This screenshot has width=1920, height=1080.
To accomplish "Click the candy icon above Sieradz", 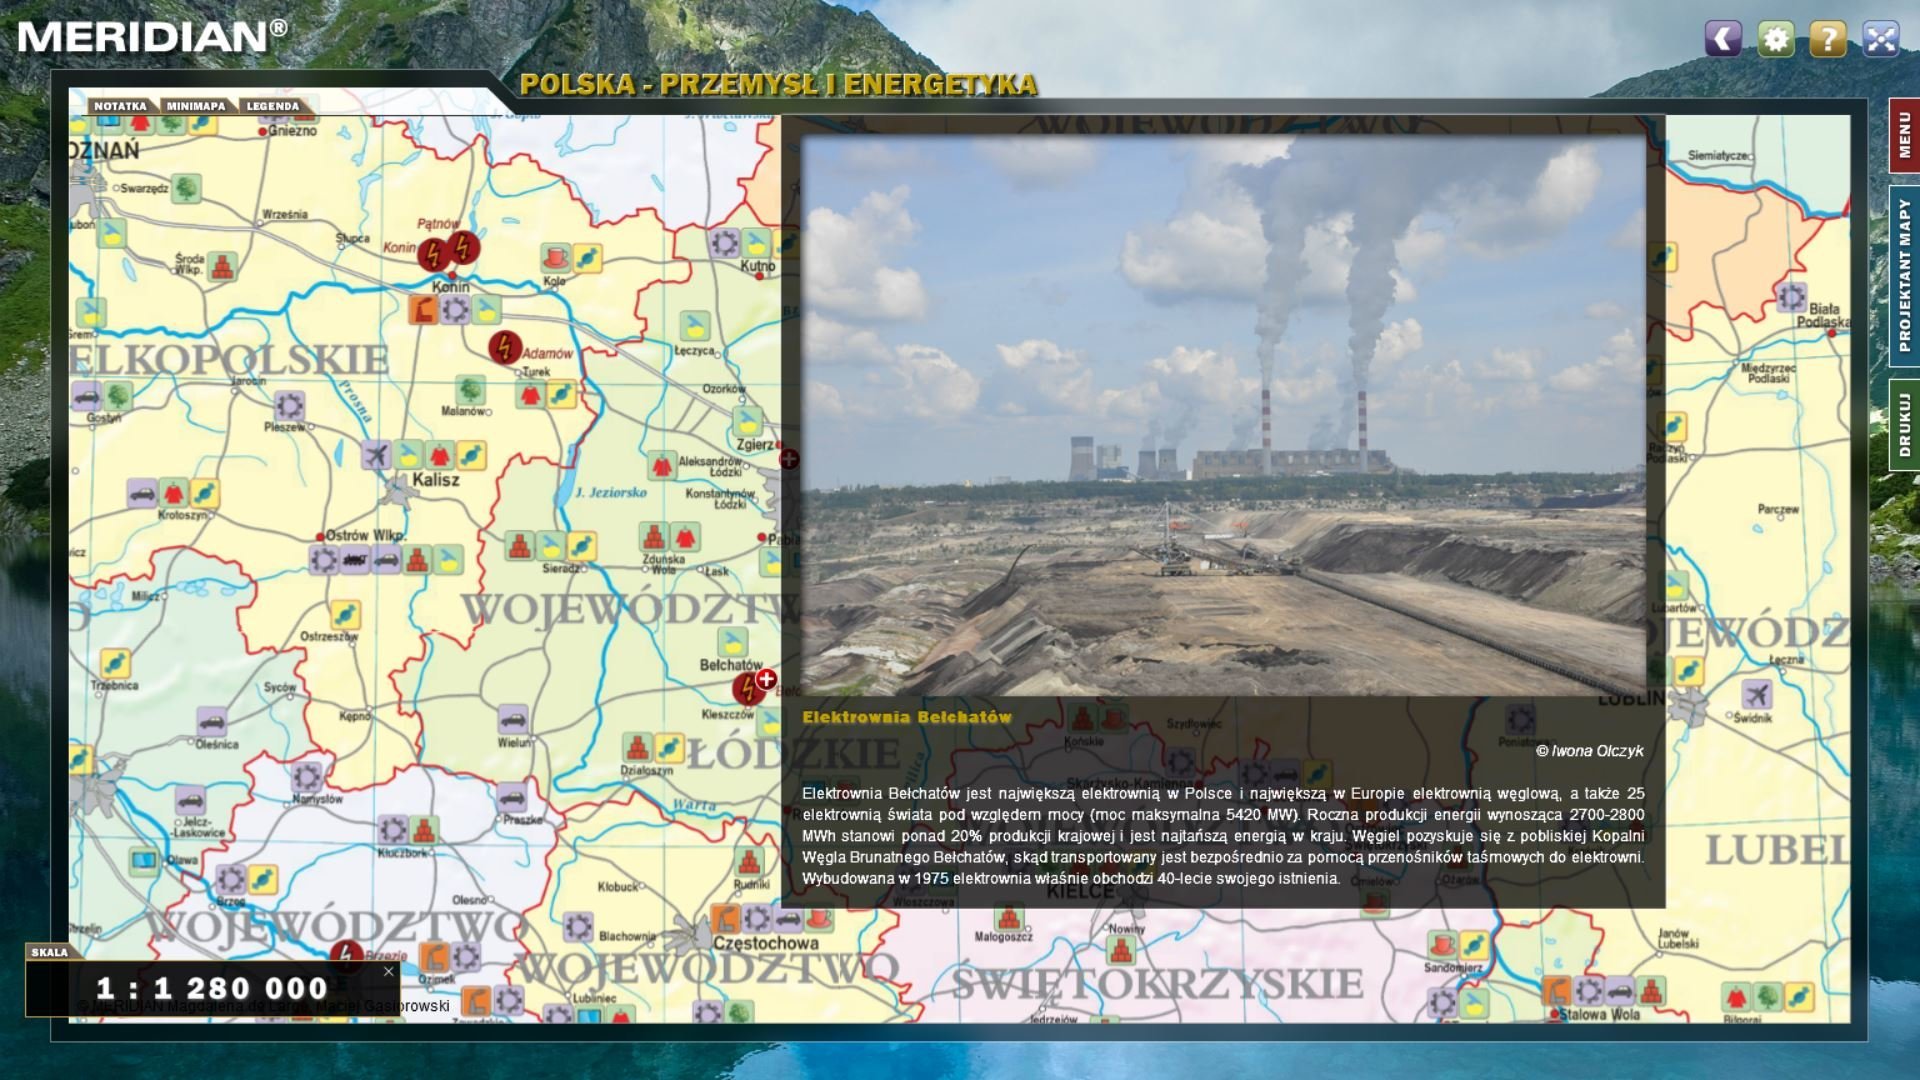I will [581, 546].
